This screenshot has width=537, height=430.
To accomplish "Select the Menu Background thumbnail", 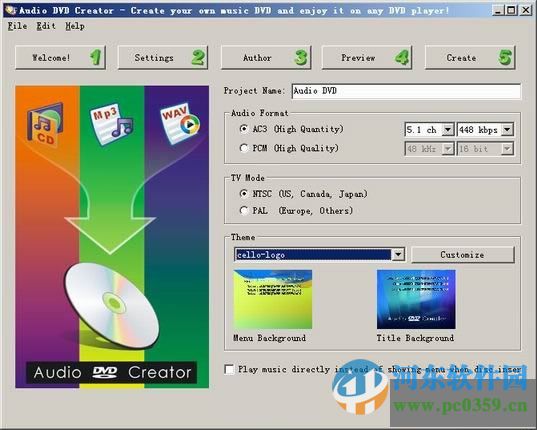I will [x=273, y=299].
